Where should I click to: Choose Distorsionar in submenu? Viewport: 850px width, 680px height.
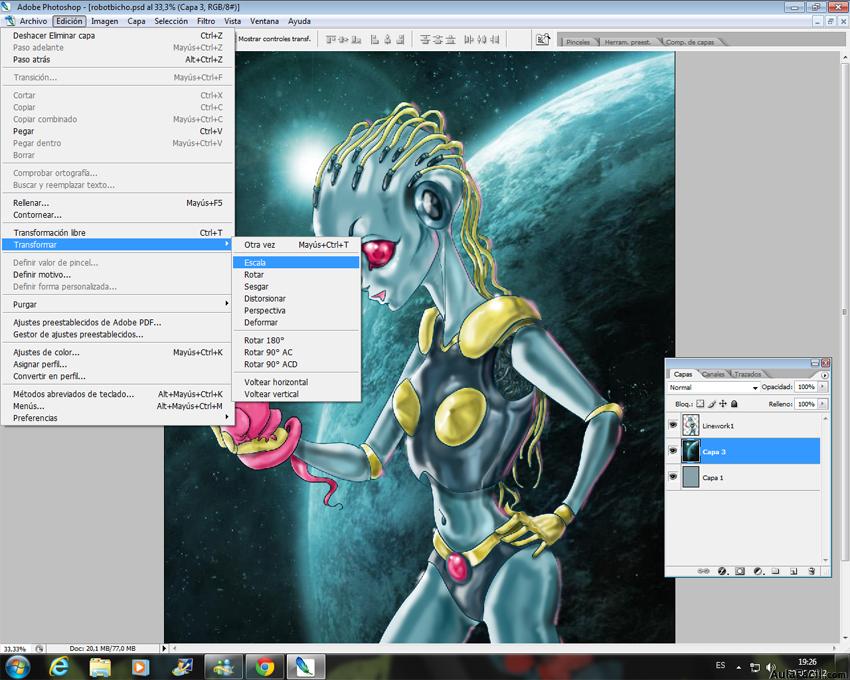pos(296,299)
